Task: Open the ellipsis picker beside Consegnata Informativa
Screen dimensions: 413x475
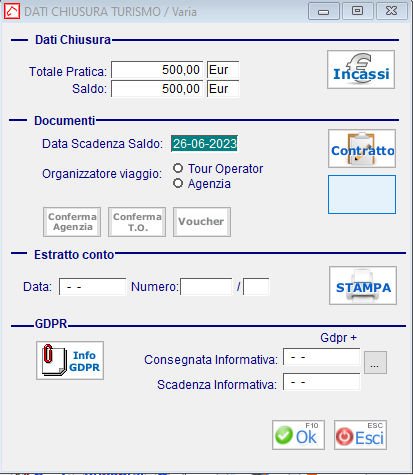Action: pyautogui.click(x=375, y=362)
